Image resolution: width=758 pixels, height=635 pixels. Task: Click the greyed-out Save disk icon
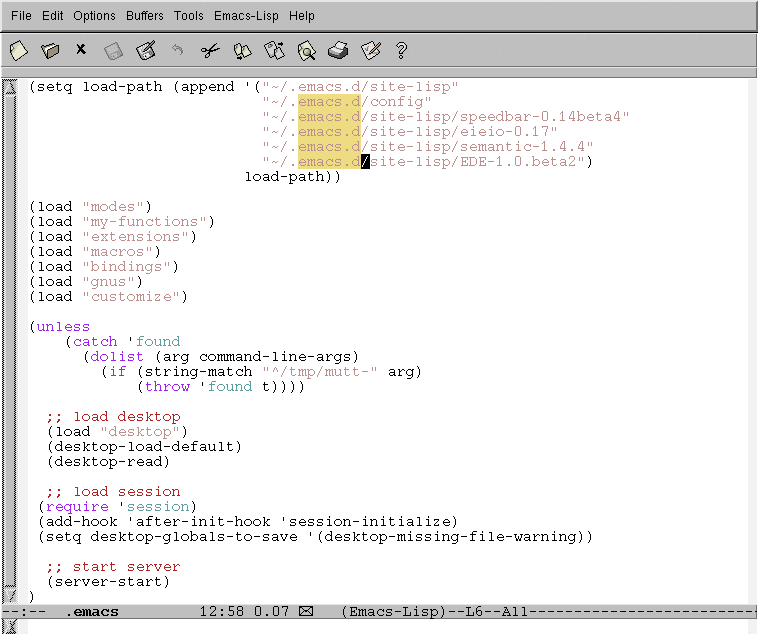tap(114, 51)
